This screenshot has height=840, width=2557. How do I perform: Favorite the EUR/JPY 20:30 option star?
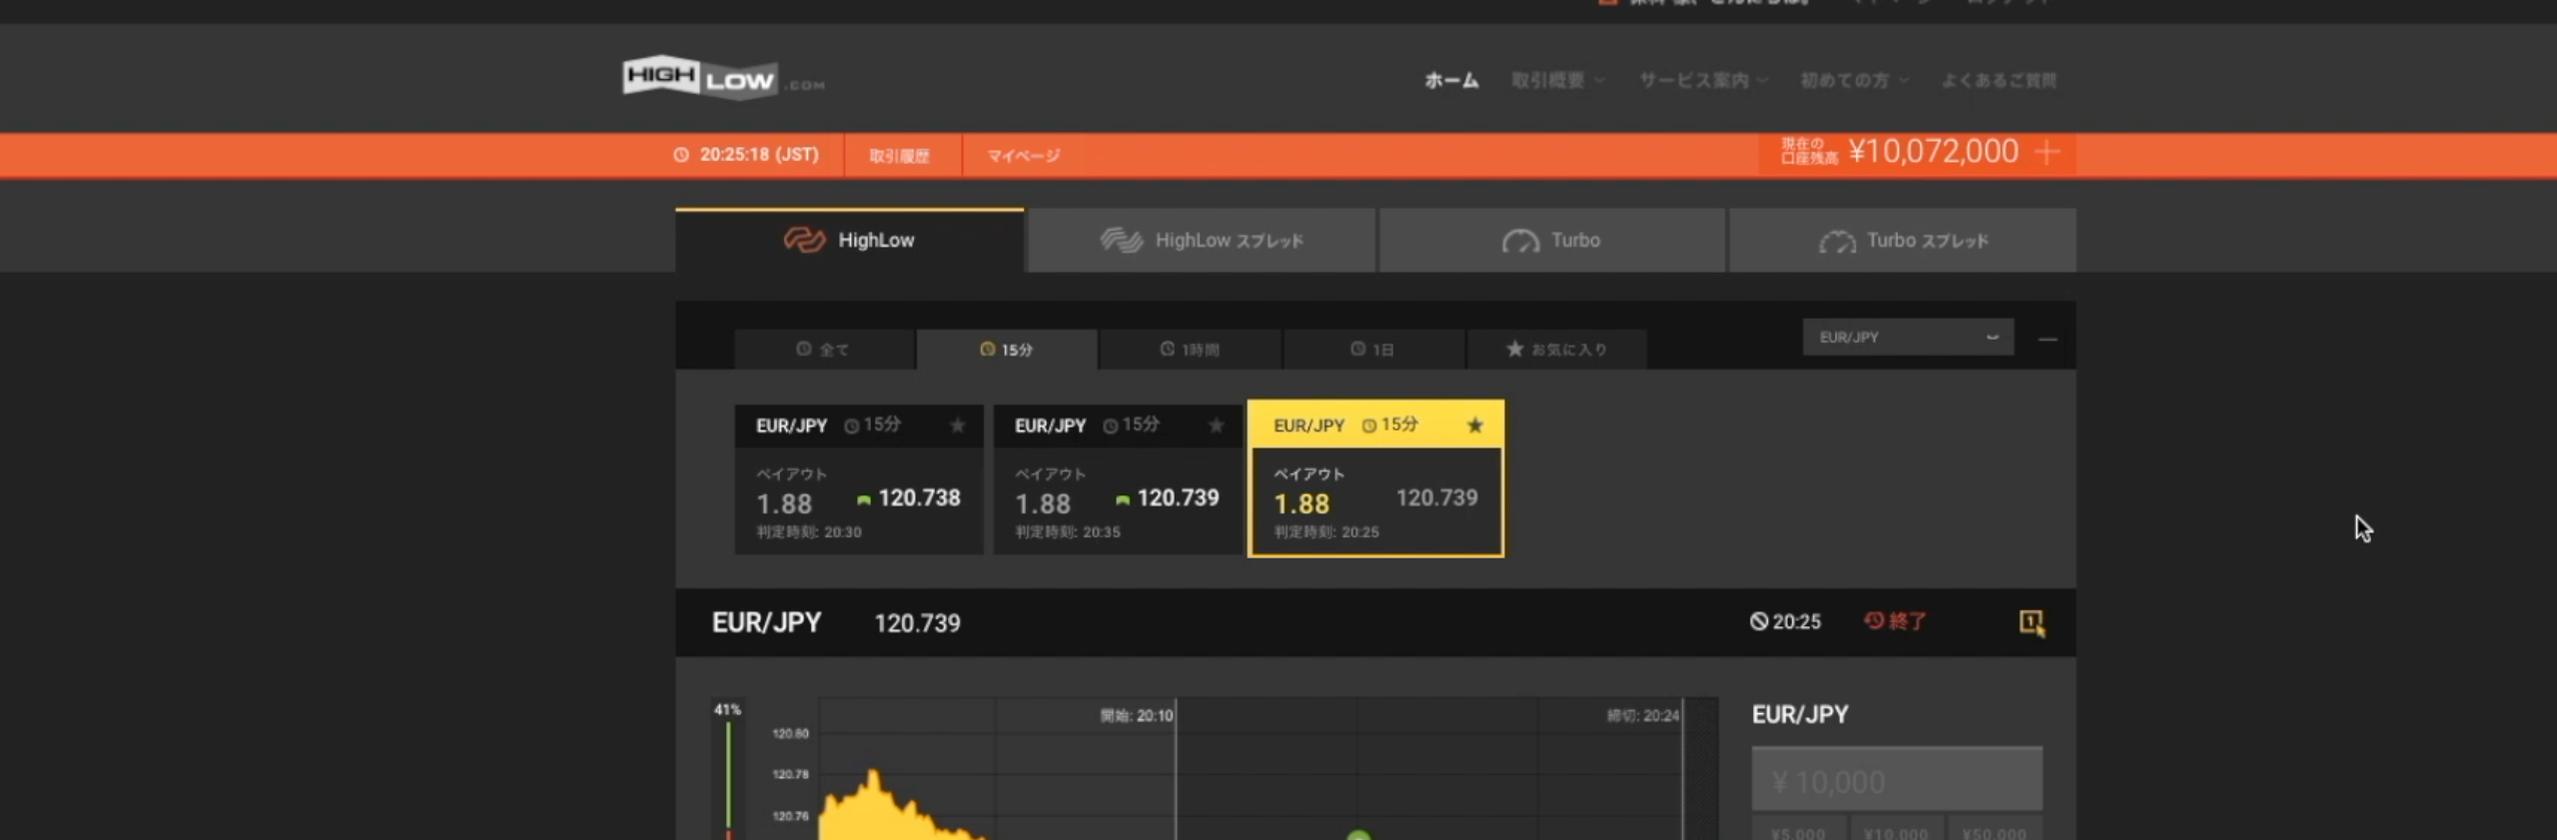[x=957, y=425]
